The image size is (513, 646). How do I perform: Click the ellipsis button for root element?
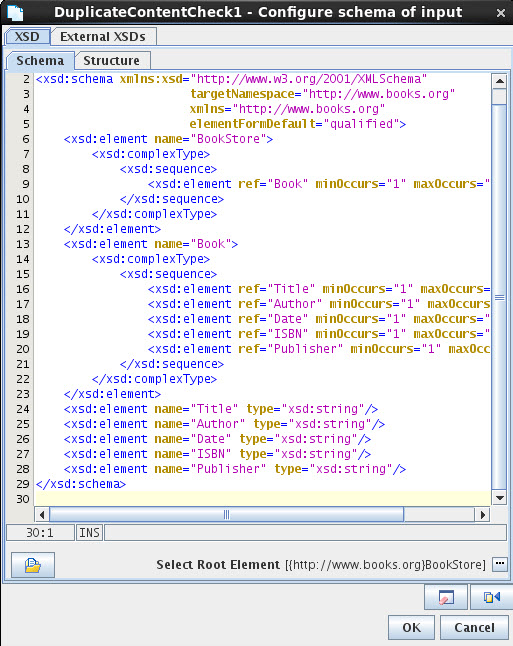(x=500, y=564)
